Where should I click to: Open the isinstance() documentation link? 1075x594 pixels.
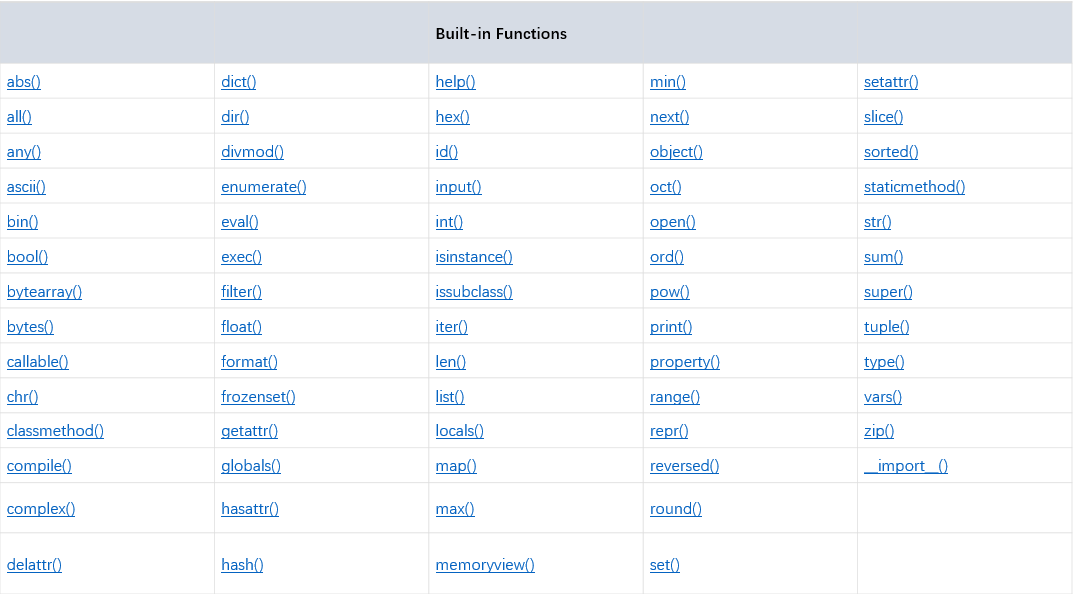474,257
